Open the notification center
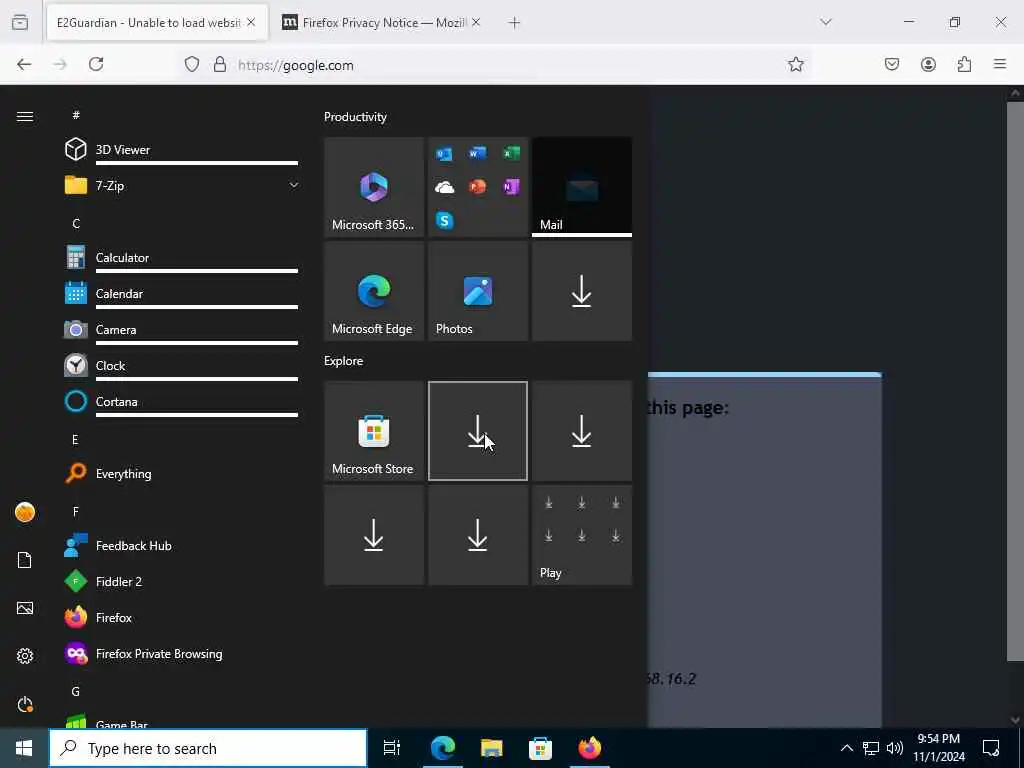Image resolution: width=1024 pixels, height=768 pixels. (991, 748)
